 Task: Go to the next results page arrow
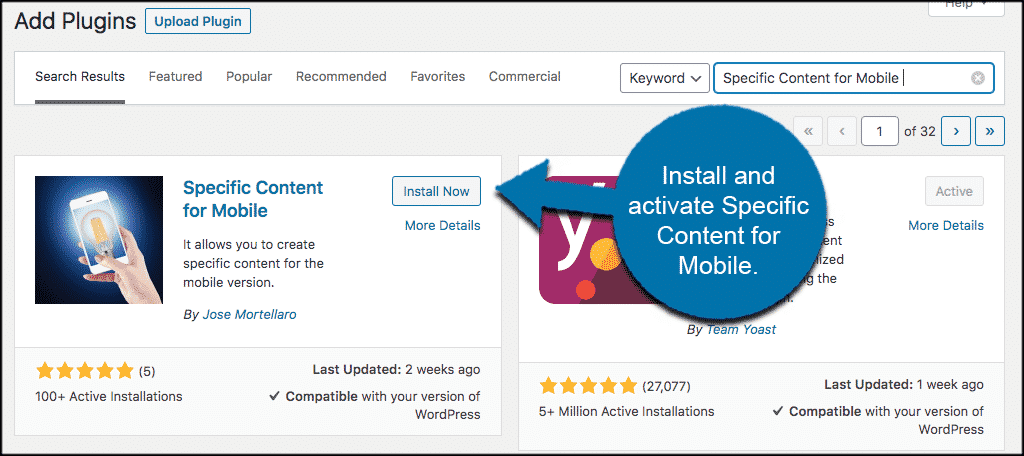pyautogui.click(x=956, y=131)
